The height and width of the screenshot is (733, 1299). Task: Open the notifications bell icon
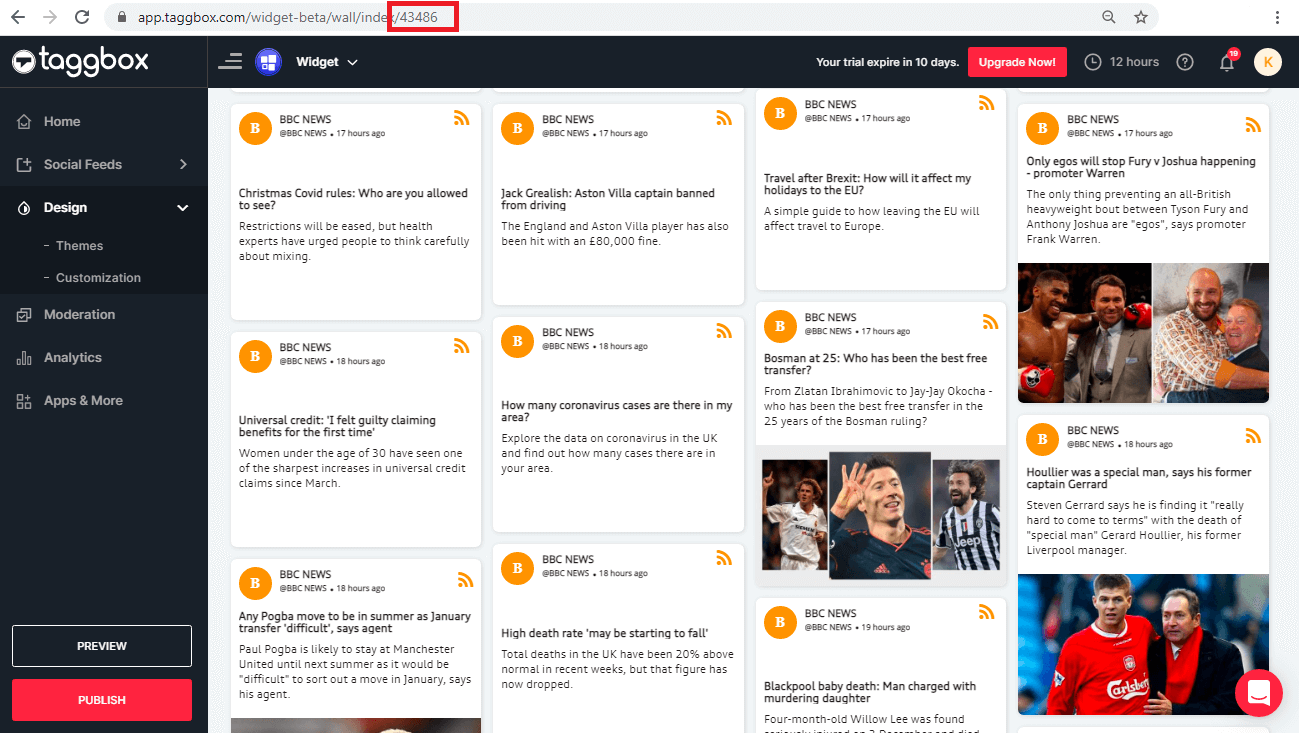pos(1227,62)
